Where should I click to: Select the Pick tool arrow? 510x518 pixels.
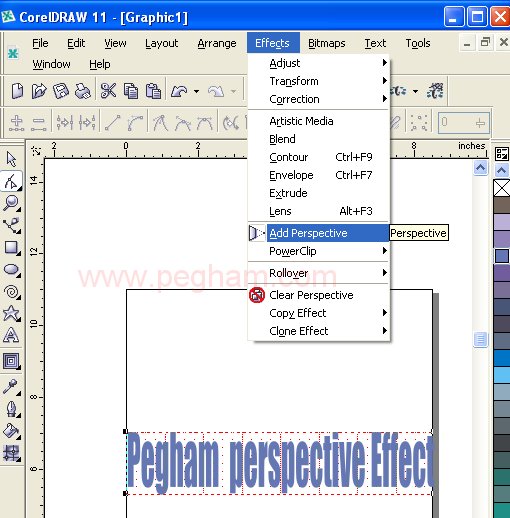pyautogui.click(x=11, y=159)
